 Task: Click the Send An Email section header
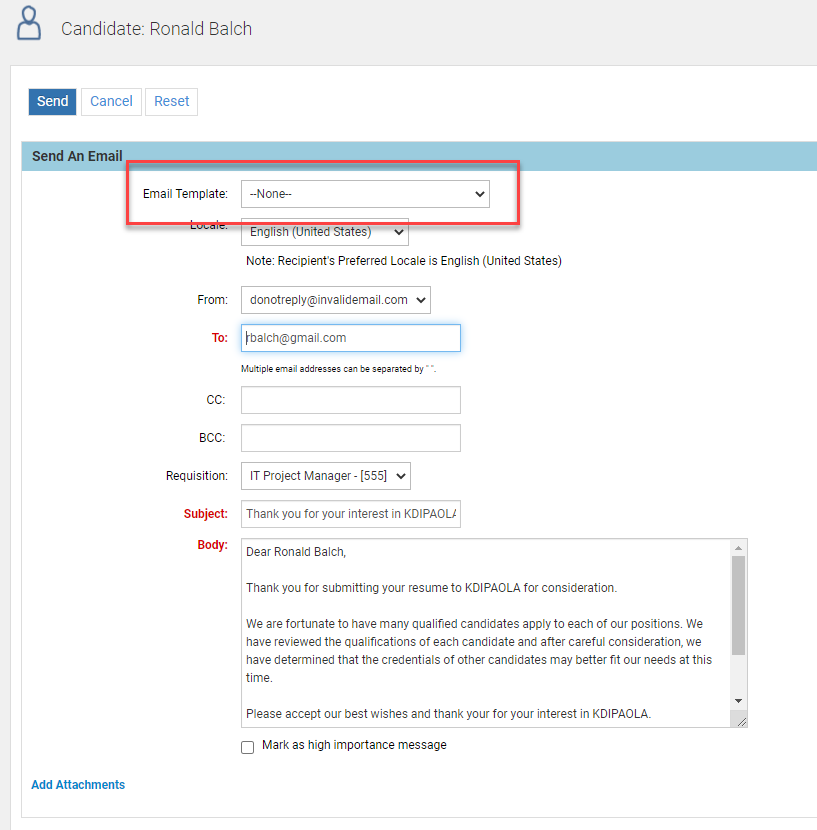[x=77, y=156]
